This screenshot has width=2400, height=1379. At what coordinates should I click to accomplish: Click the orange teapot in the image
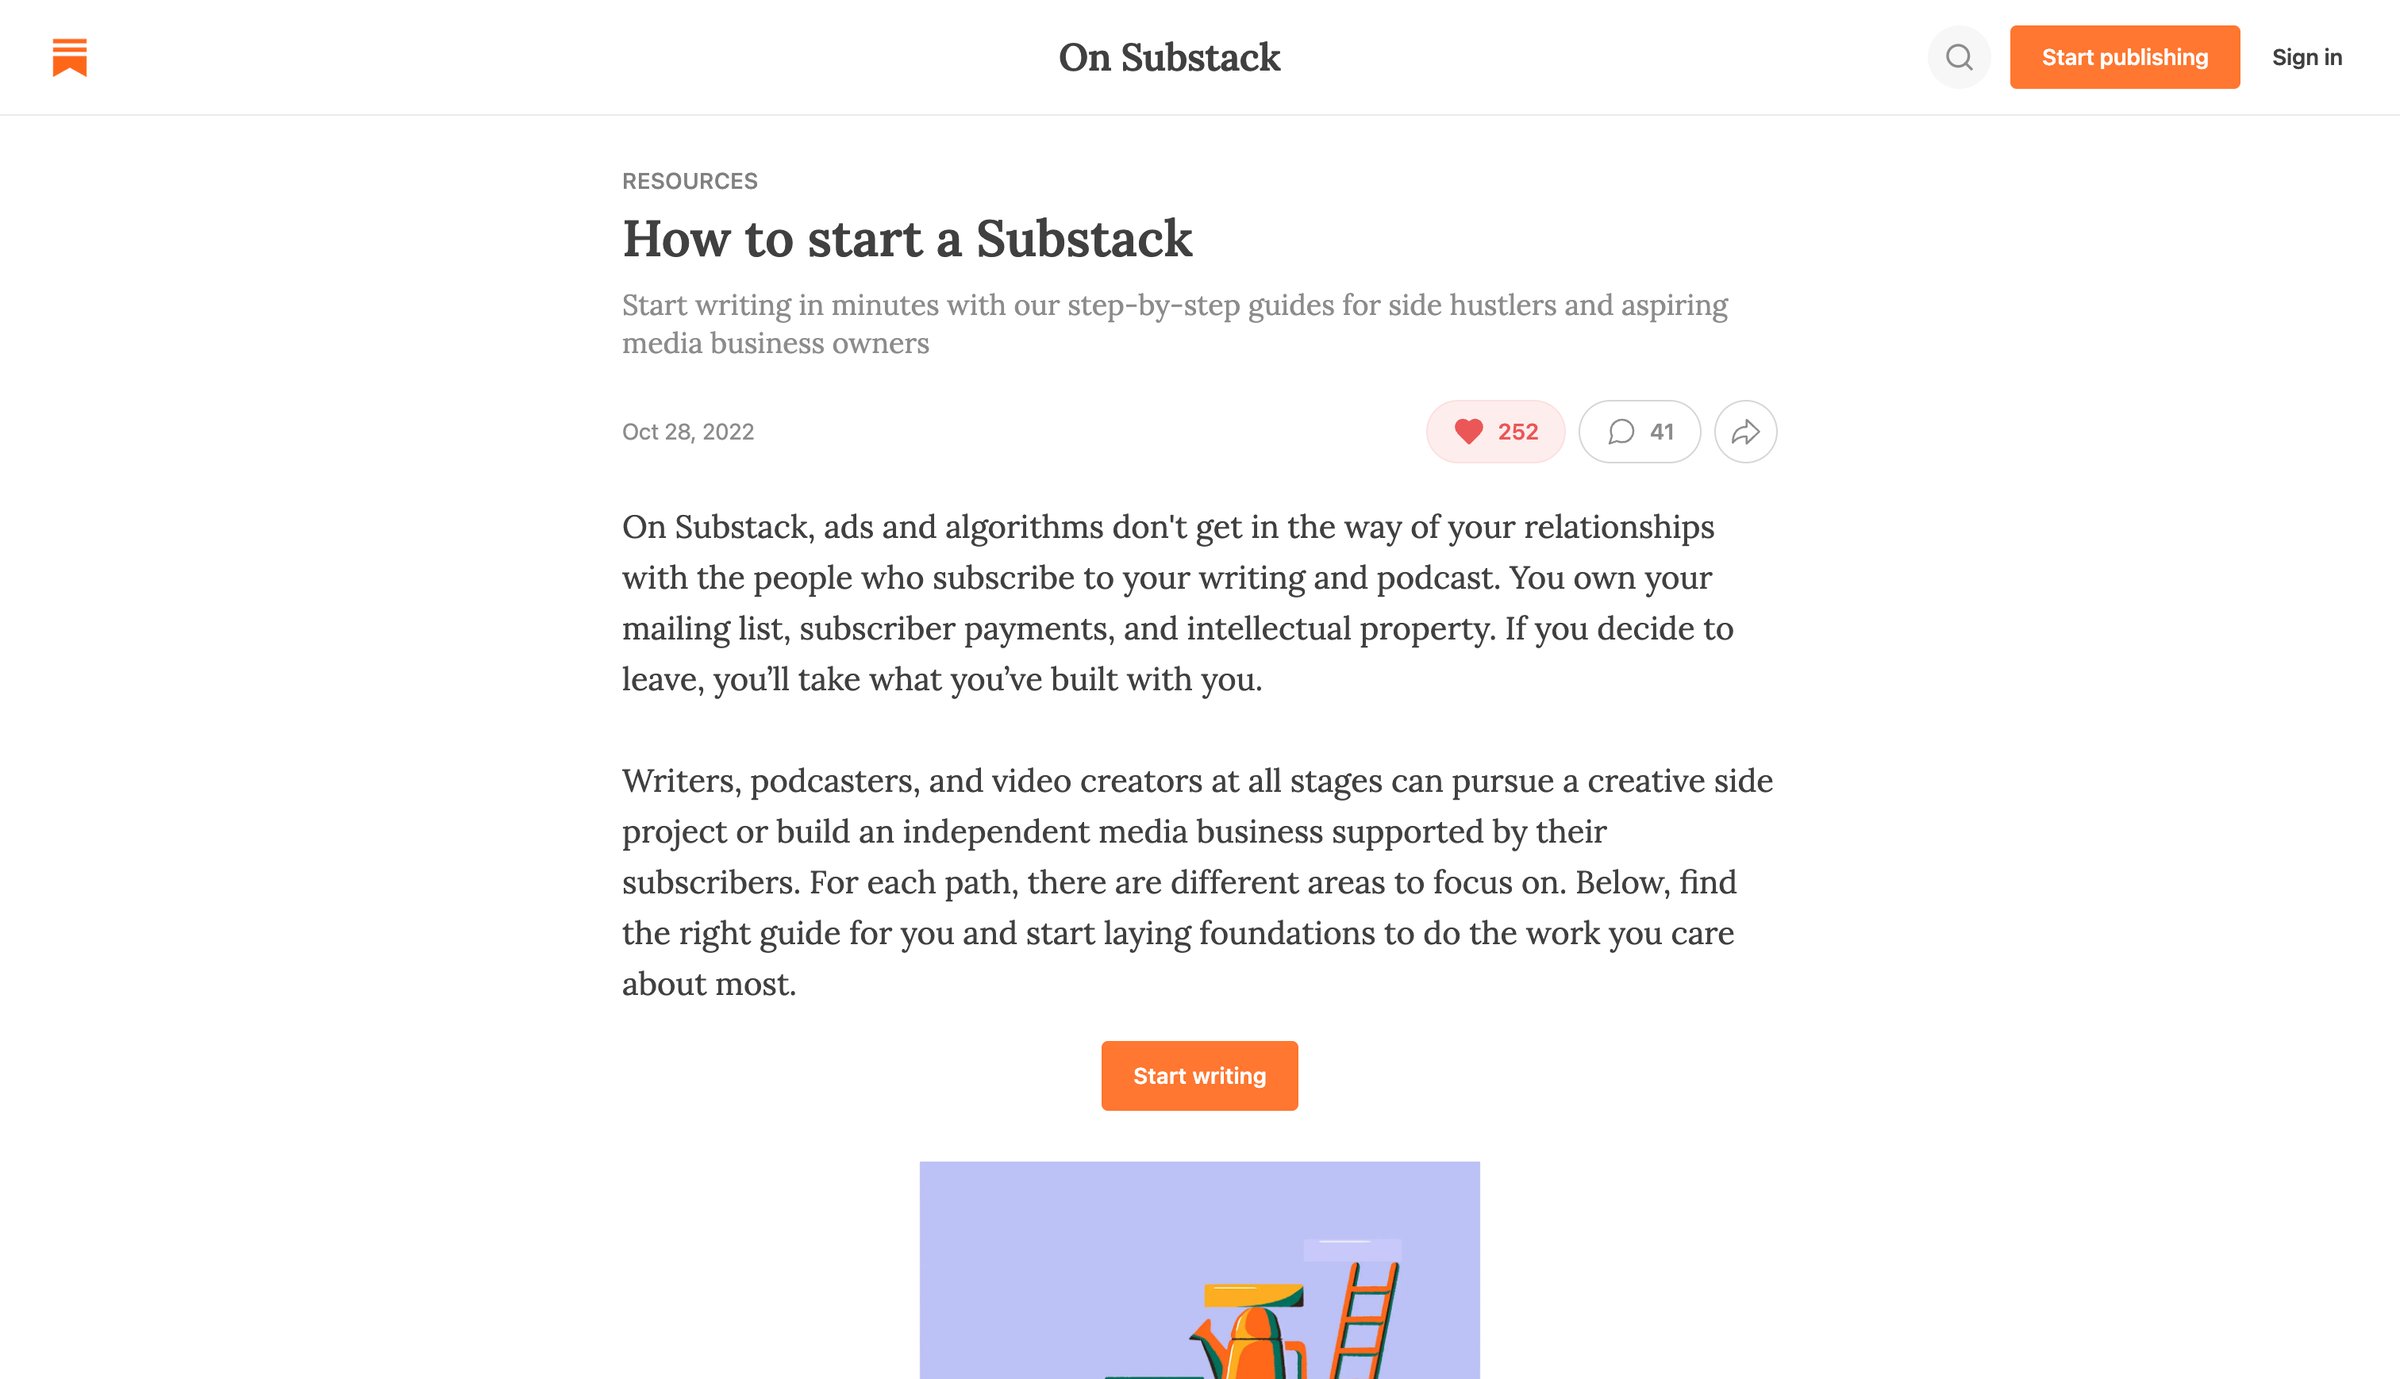point(1250,1343)
